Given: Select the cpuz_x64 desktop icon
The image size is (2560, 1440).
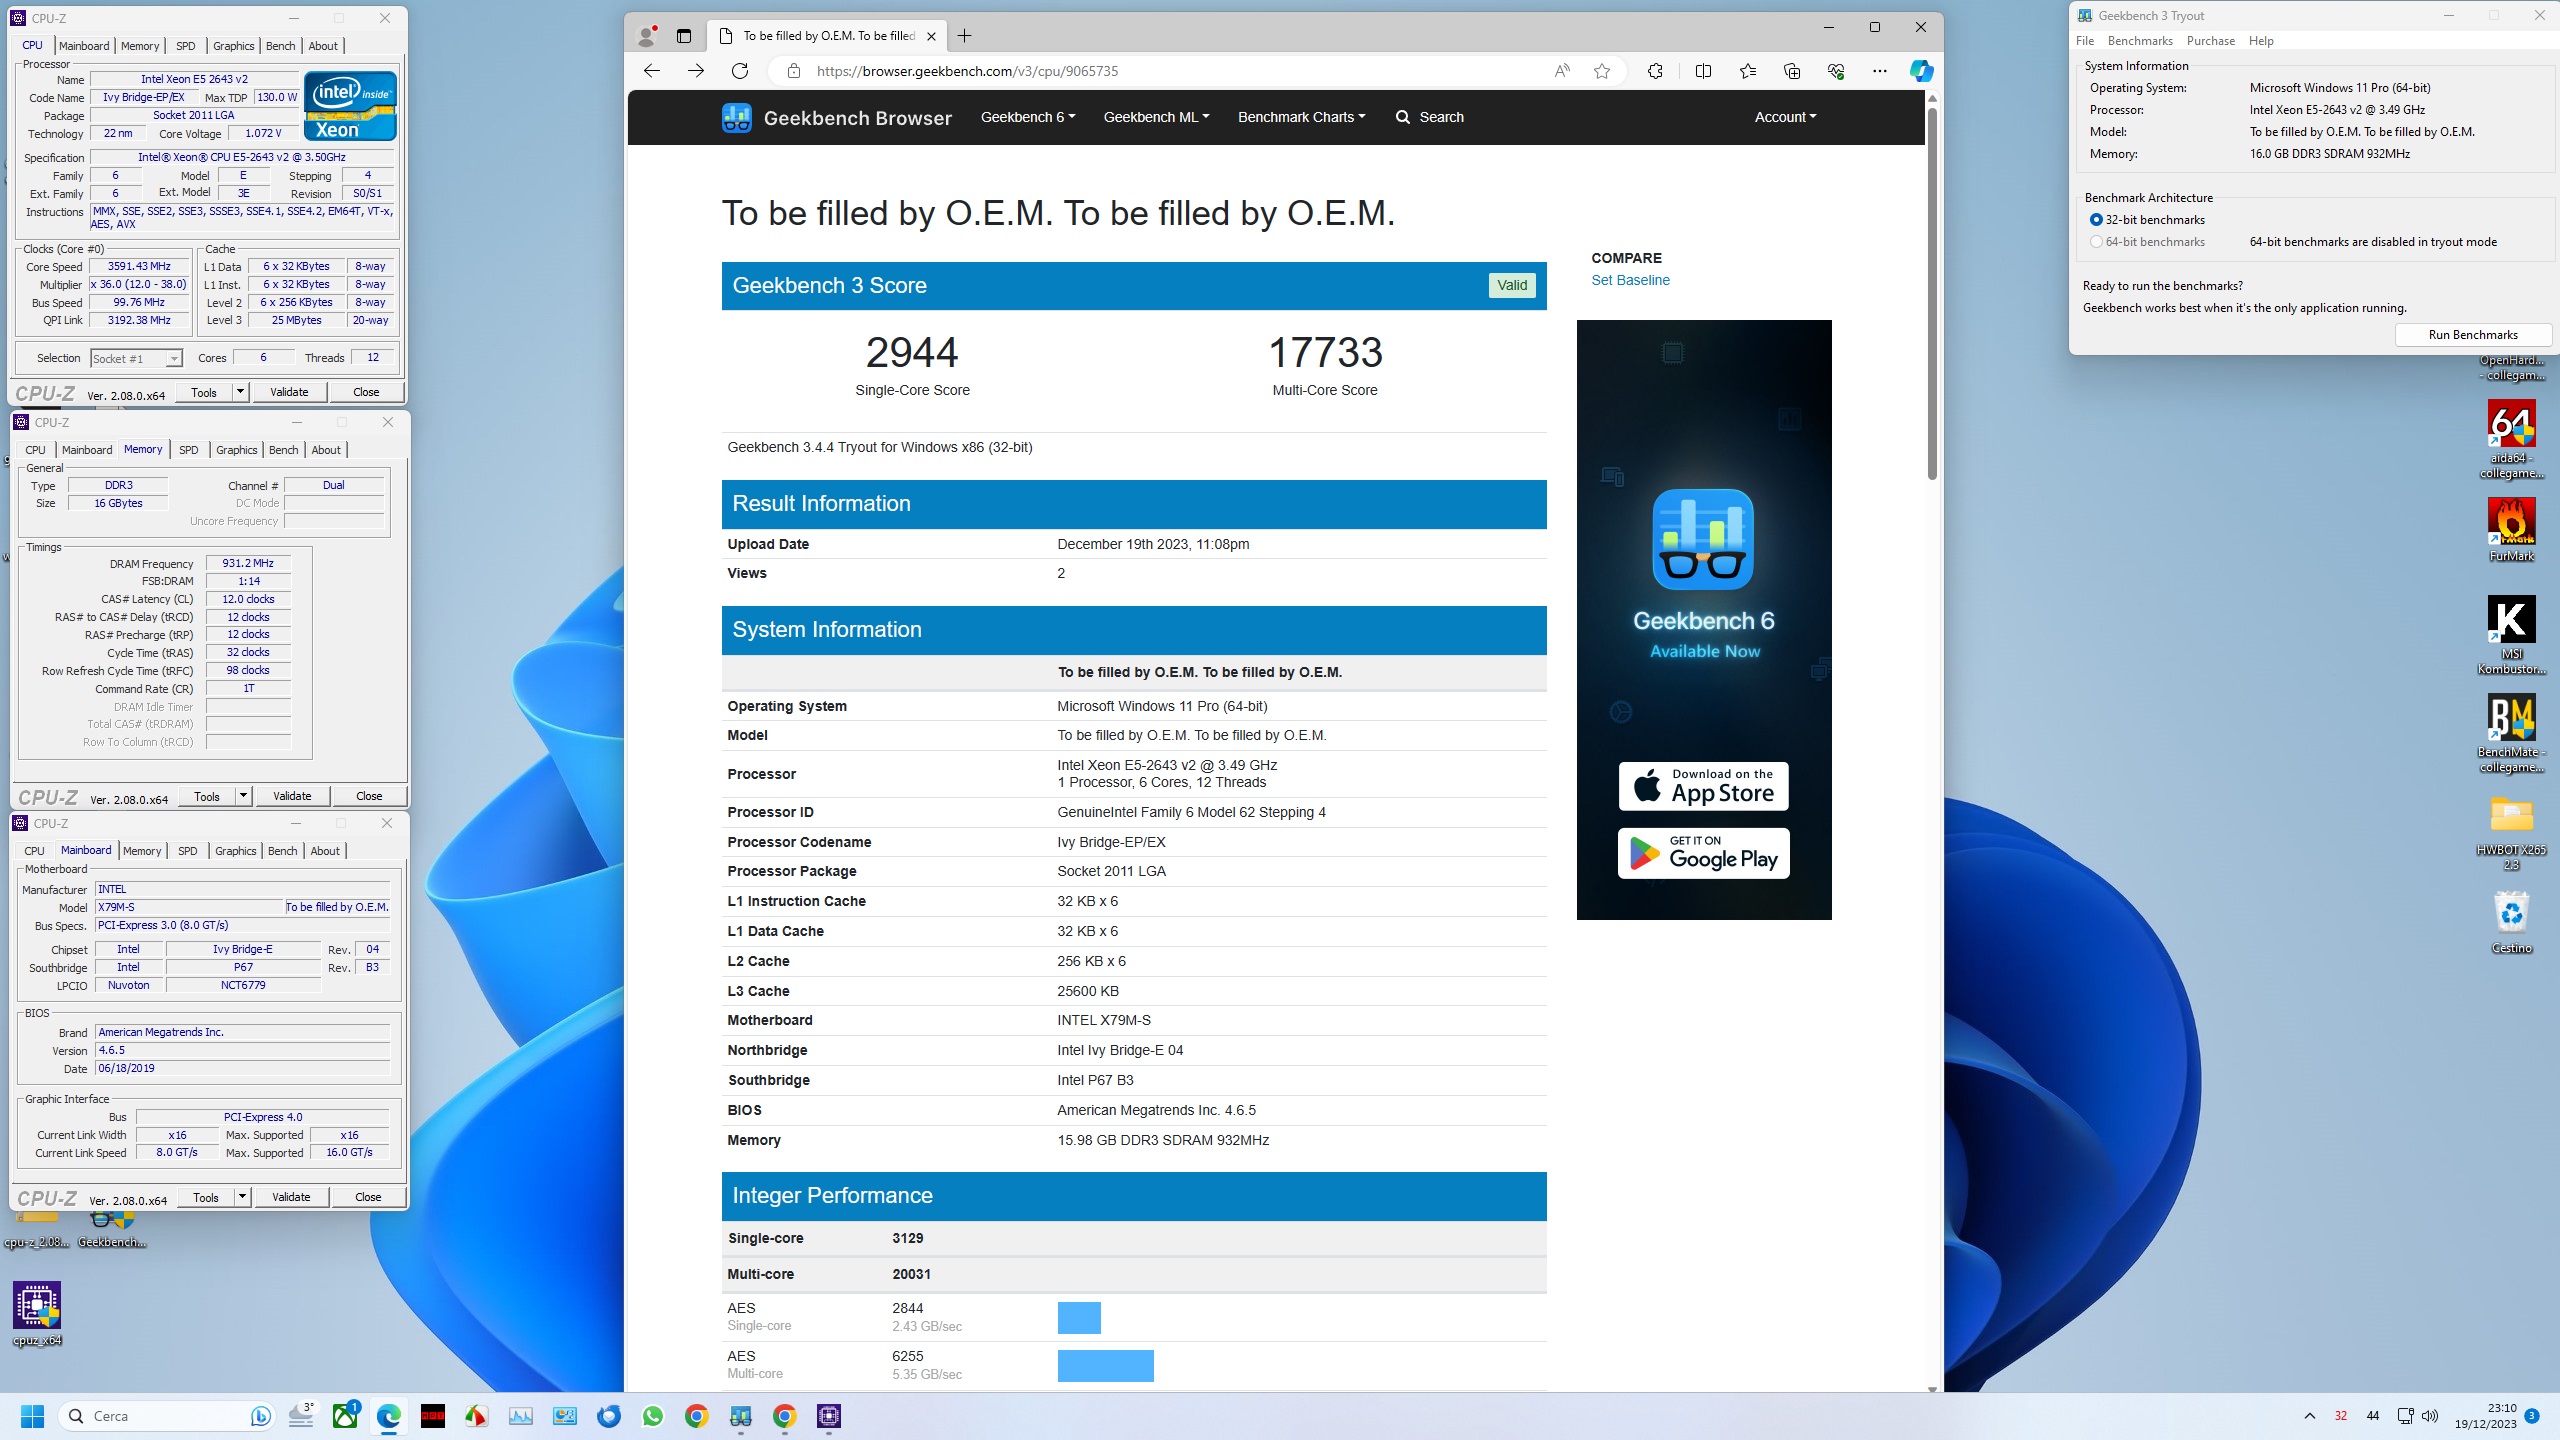Looking at the screenshot, I should [37, 1314].
